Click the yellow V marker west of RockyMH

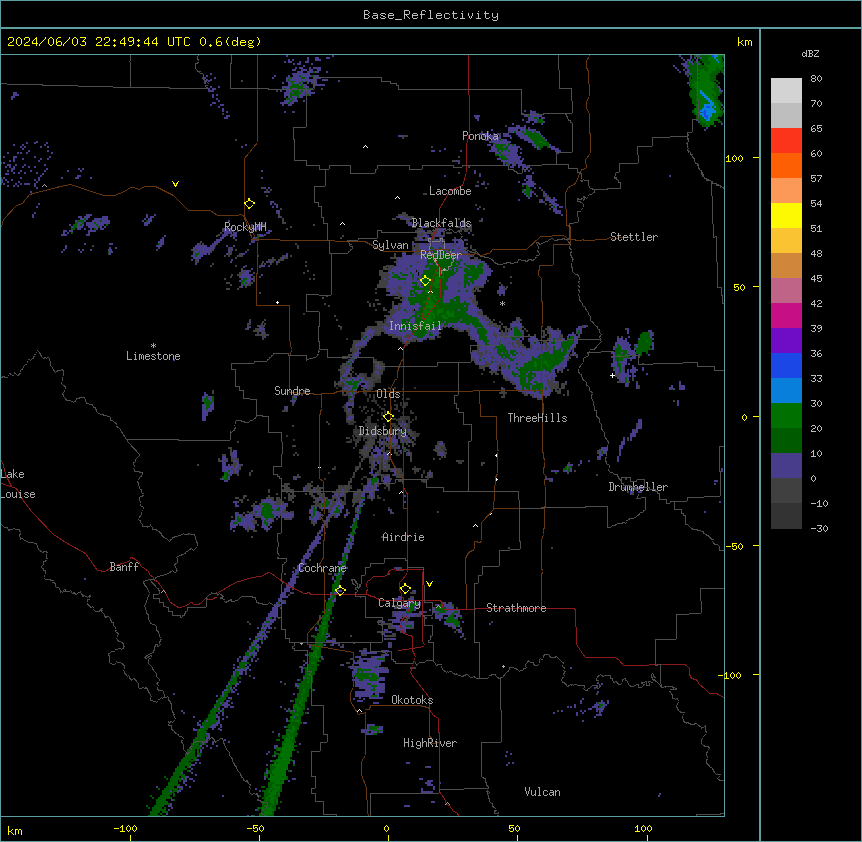175,184
